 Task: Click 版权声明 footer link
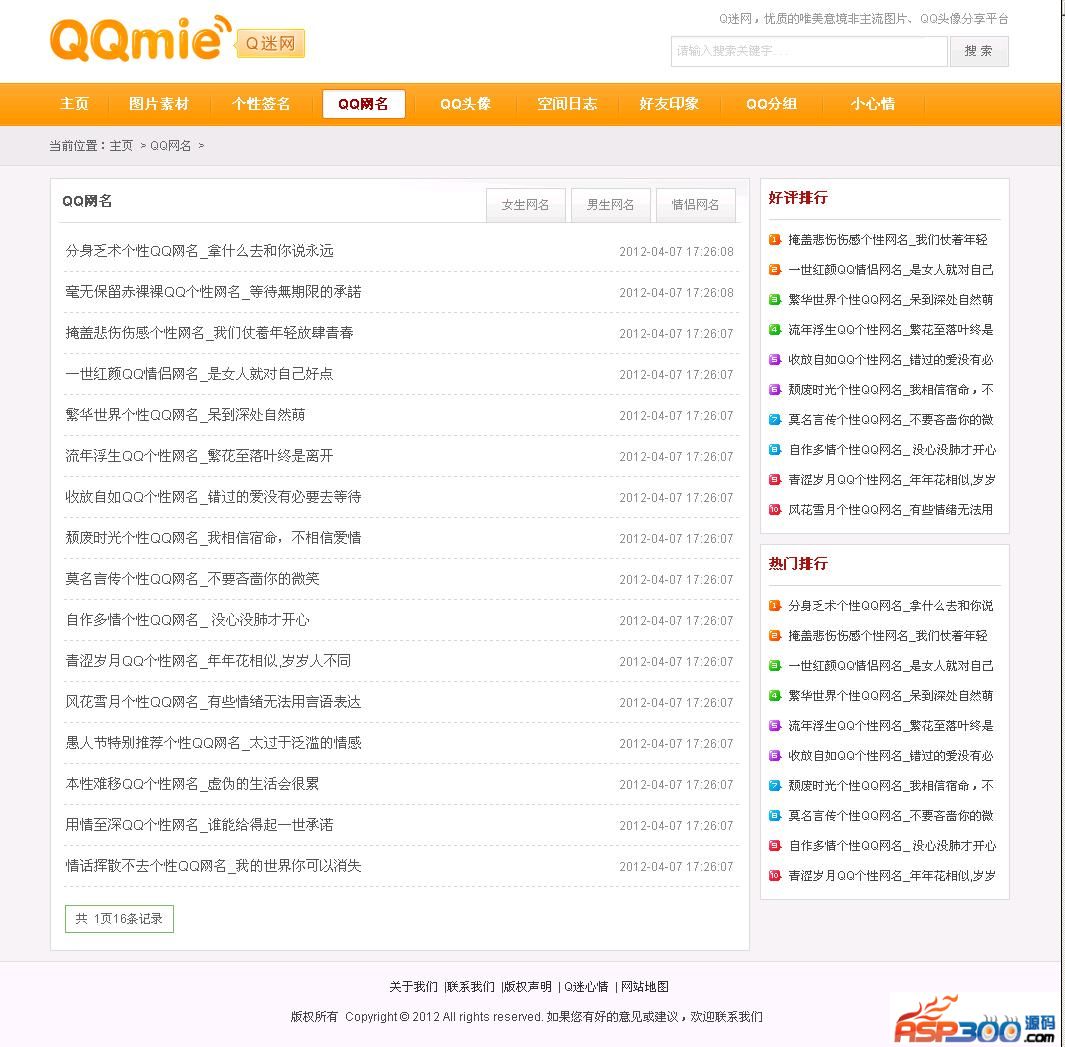coord(527,987)
